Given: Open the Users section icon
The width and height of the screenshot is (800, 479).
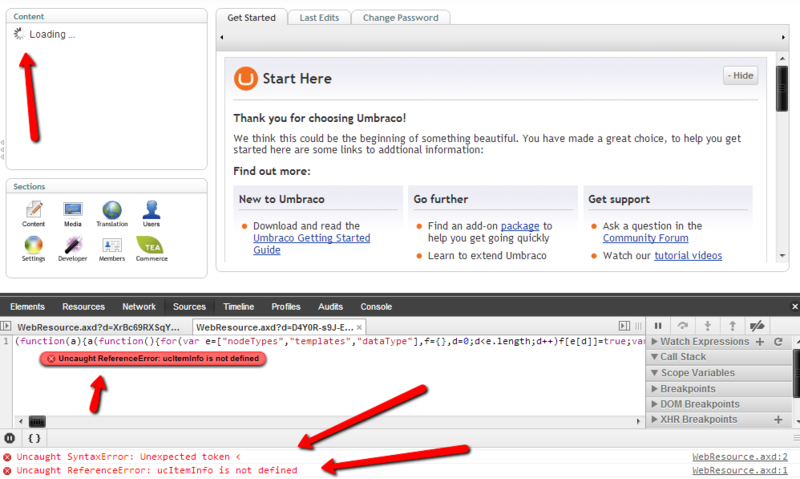Looking at the screenshot, I should [152, 213].
